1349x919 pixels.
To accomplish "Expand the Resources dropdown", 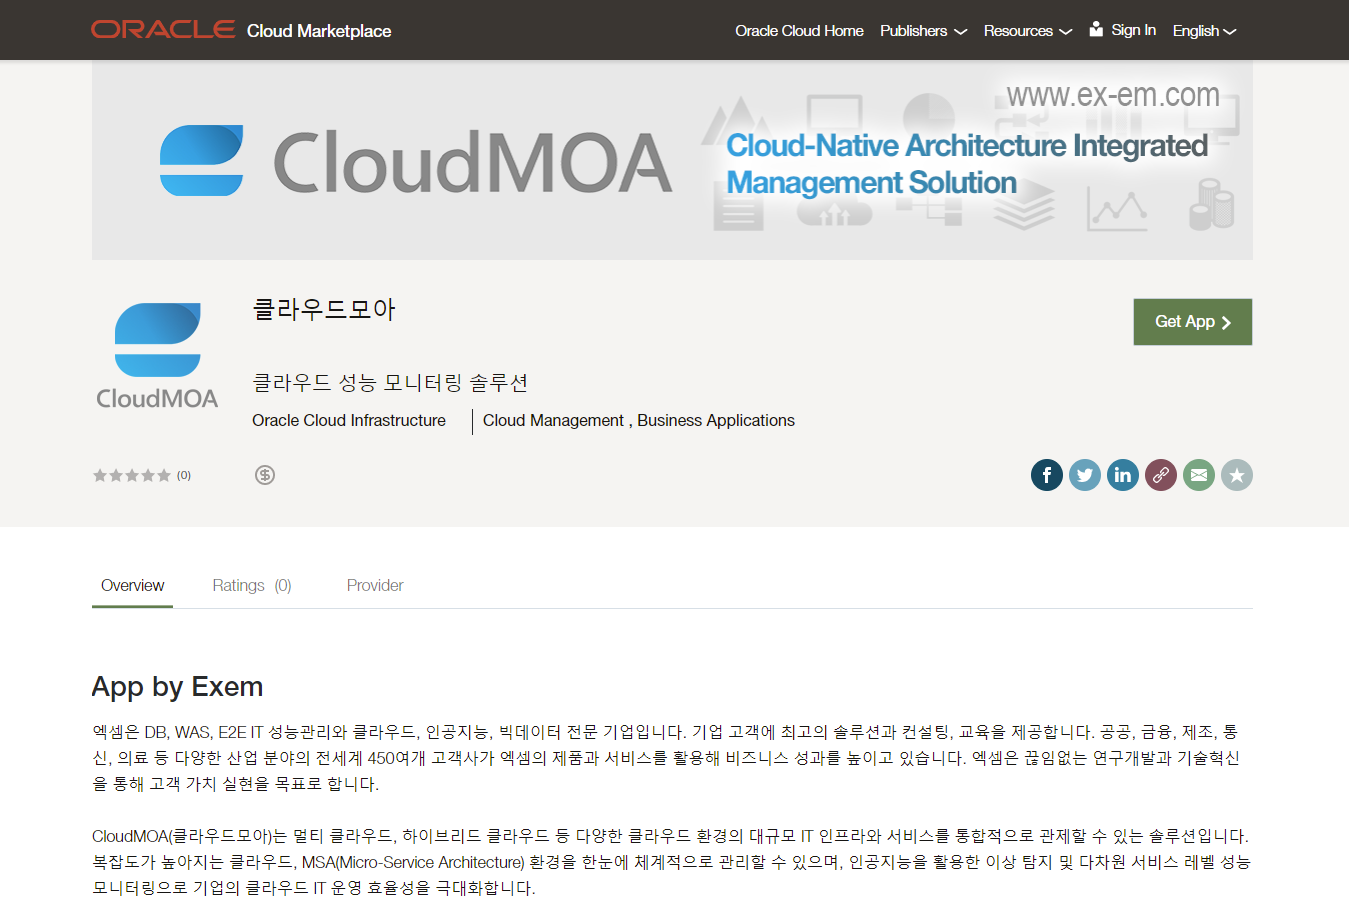I will (x=1027, y=31).
